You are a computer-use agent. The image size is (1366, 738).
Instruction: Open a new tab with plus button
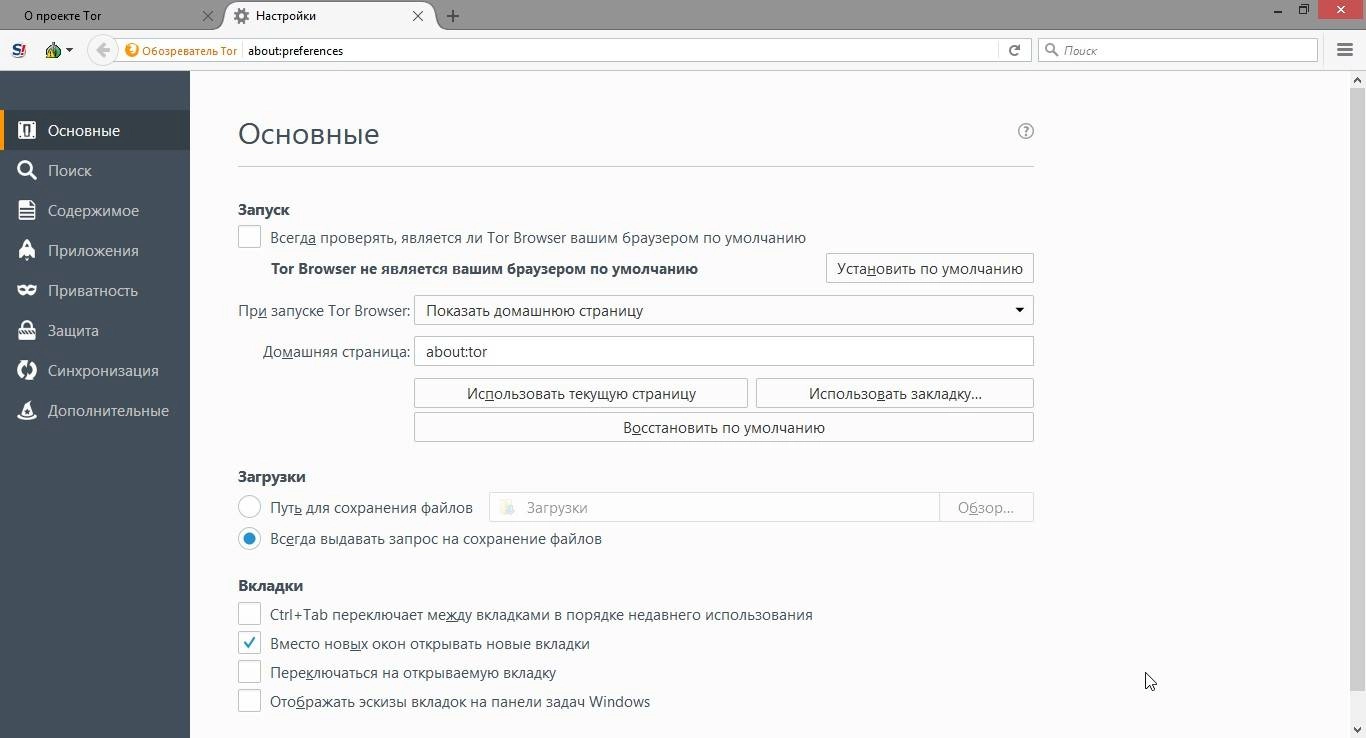coord(453,16)
